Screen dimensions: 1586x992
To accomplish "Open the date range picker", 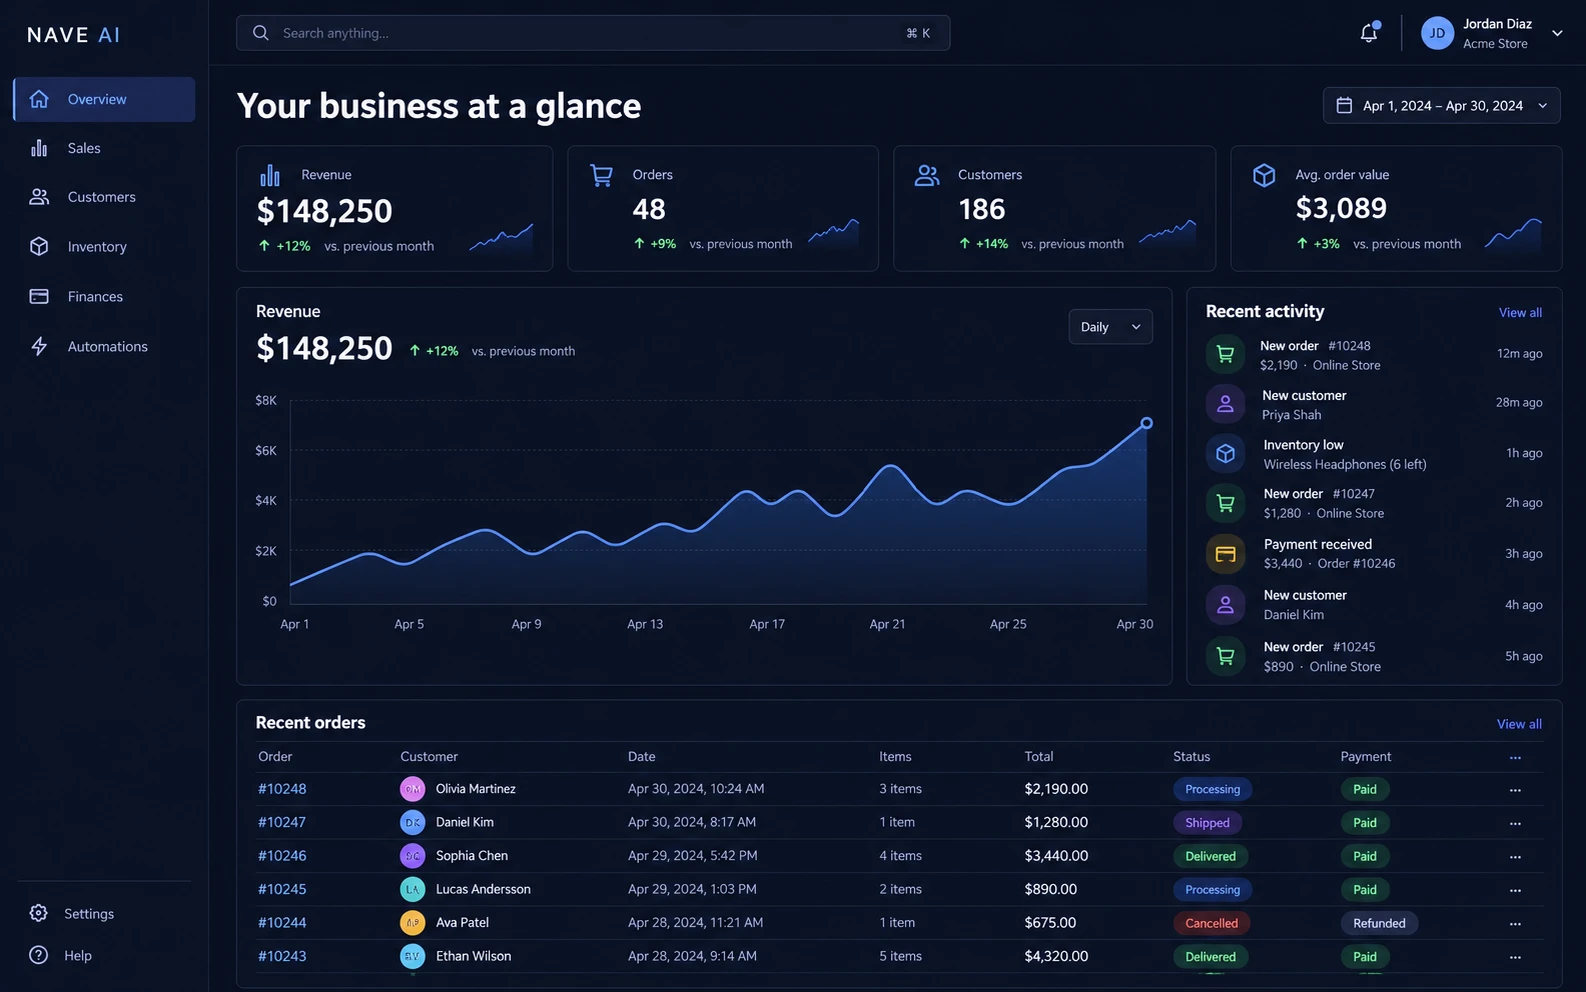I will pos(1441,106).
